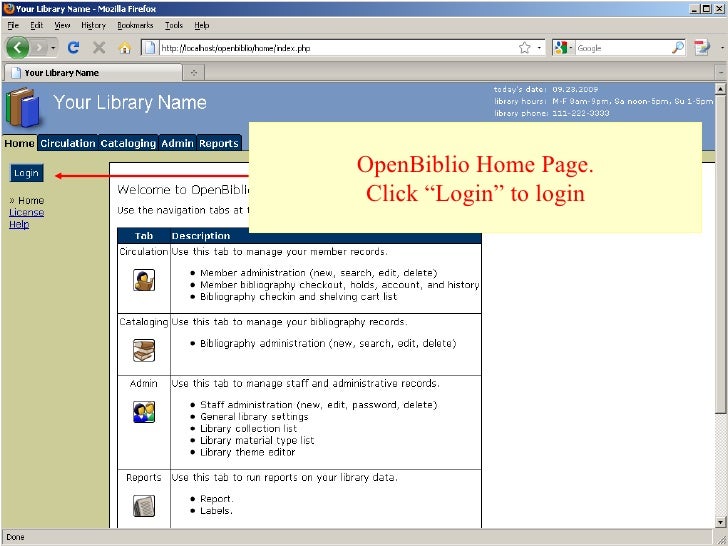Open the back/forward history dropdown arrow
Viewport: 728px width, 546px height.
53,48
